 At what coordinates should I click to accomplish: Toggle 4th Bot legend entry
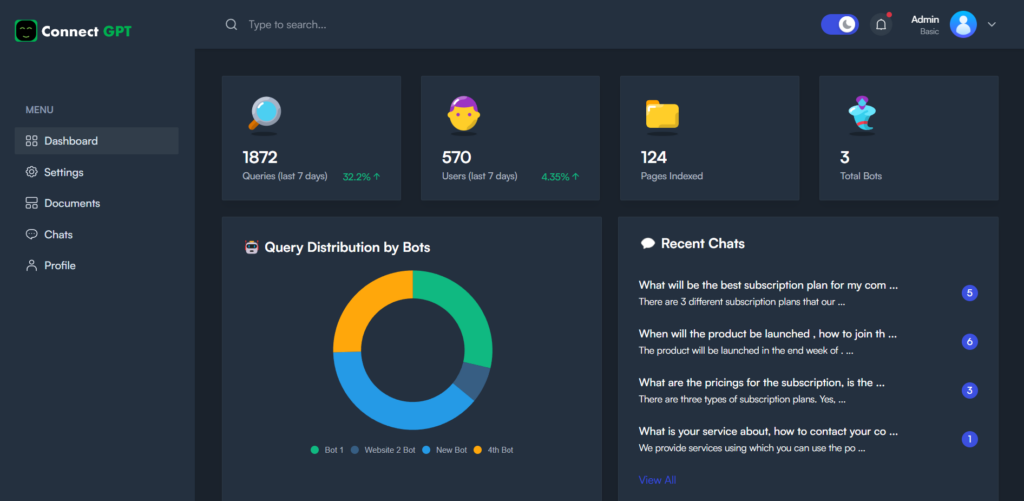[x=493, y=450]
